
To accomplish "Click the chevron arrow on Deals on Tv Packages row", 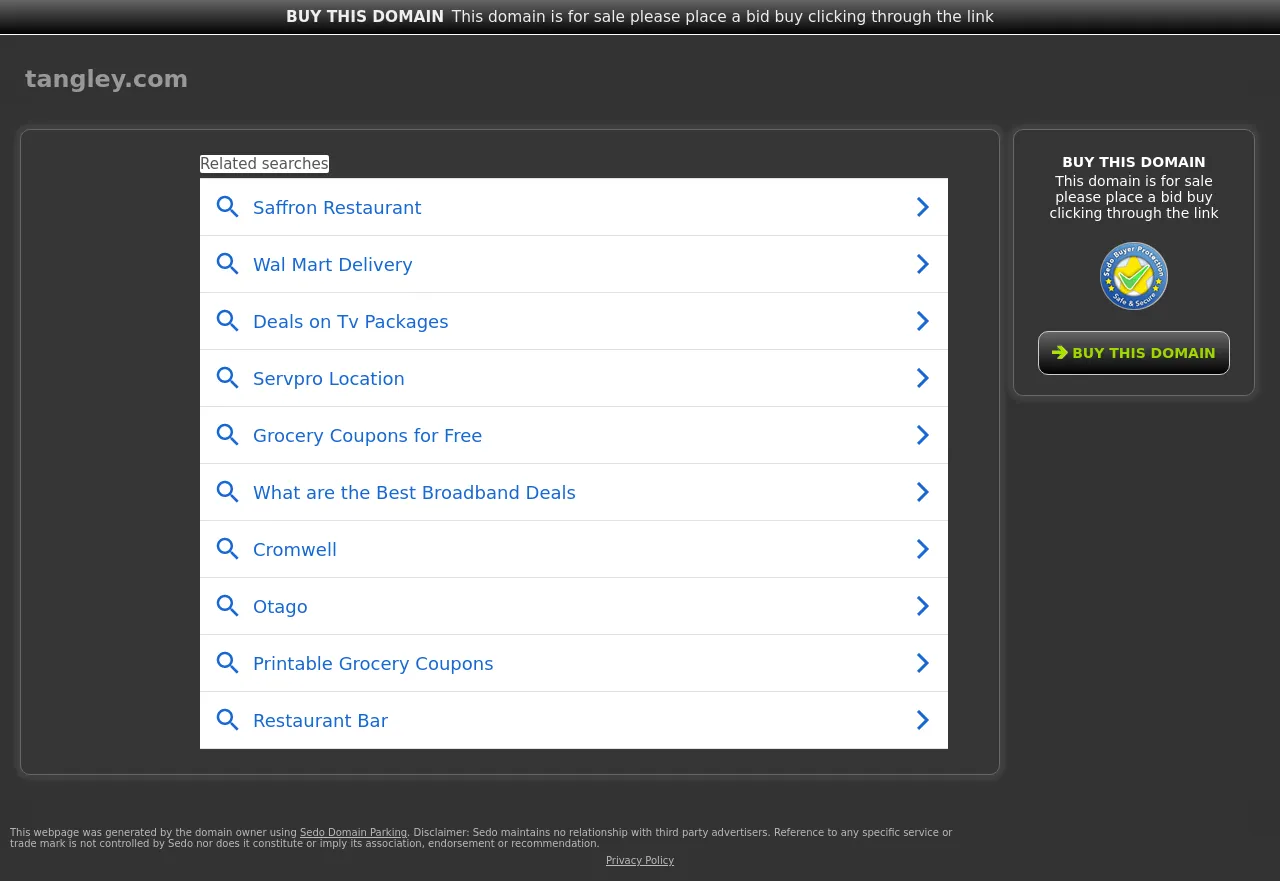I will click(923, 321).
